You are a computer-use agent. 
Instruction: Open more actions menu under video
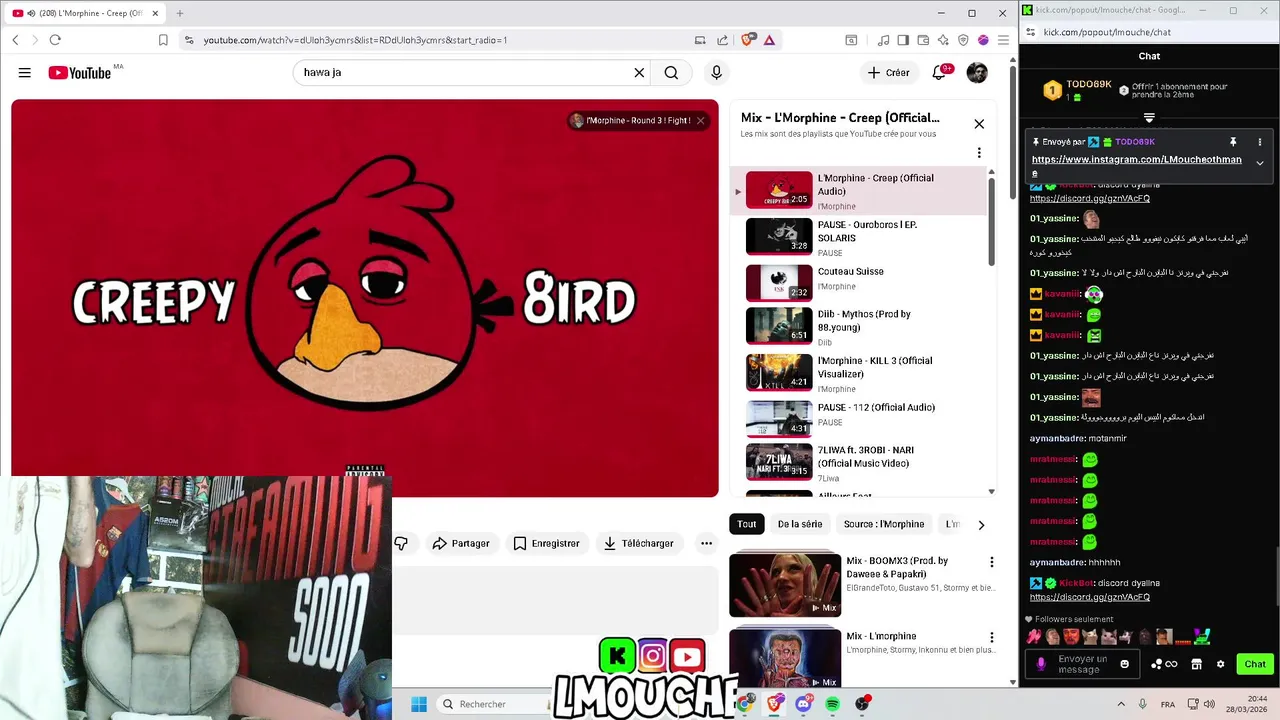[706, 543]
